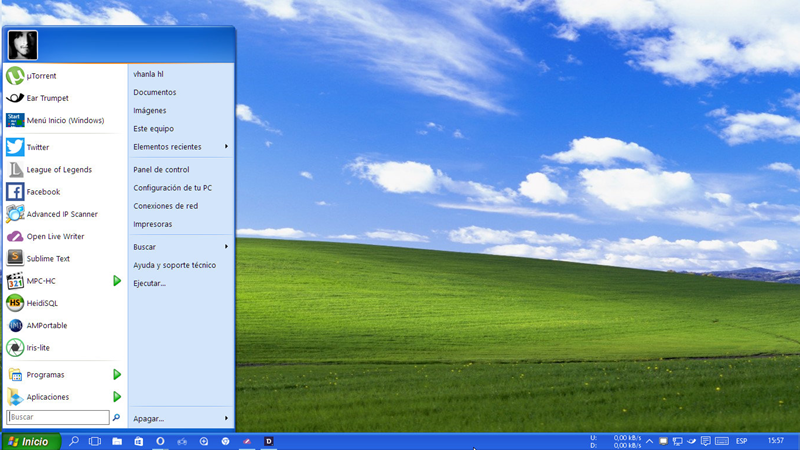Open Open Live Writer
The width and height of the screenshot is (800, 450).
click(65, 236)
